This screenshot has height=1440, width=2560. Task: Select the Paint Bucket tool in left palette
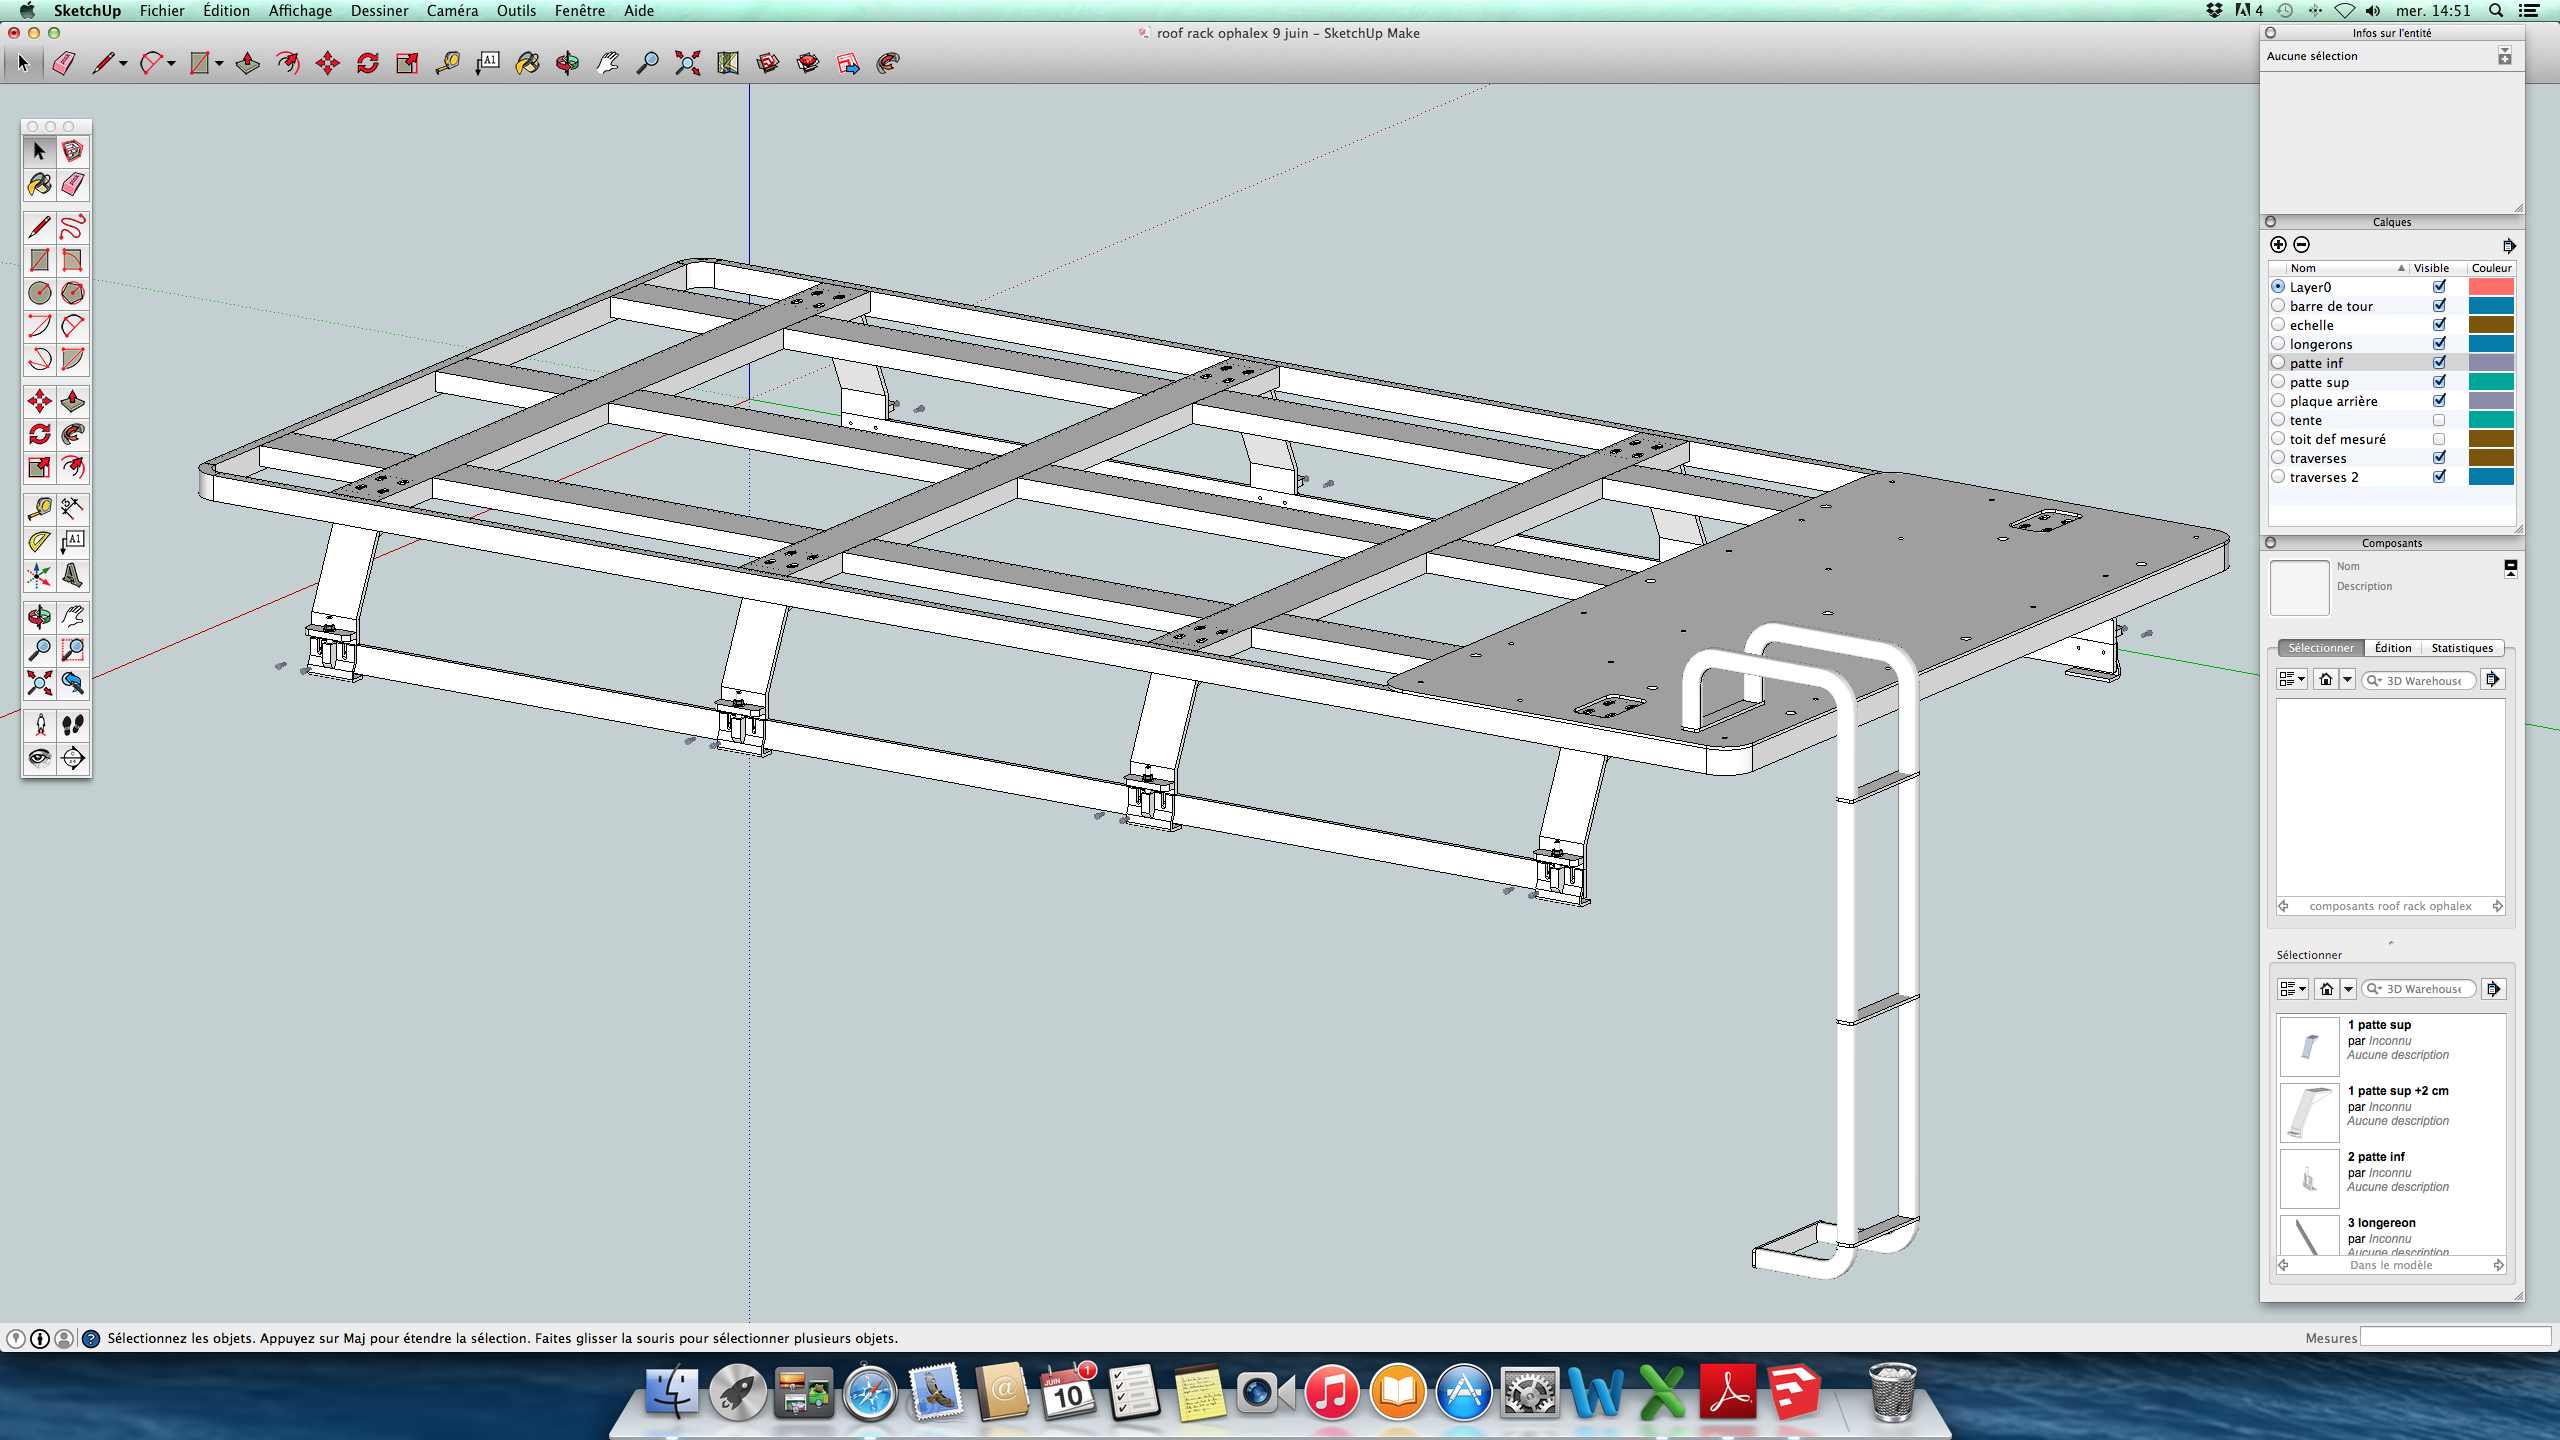pyautogui.click(x=39, y=184)
